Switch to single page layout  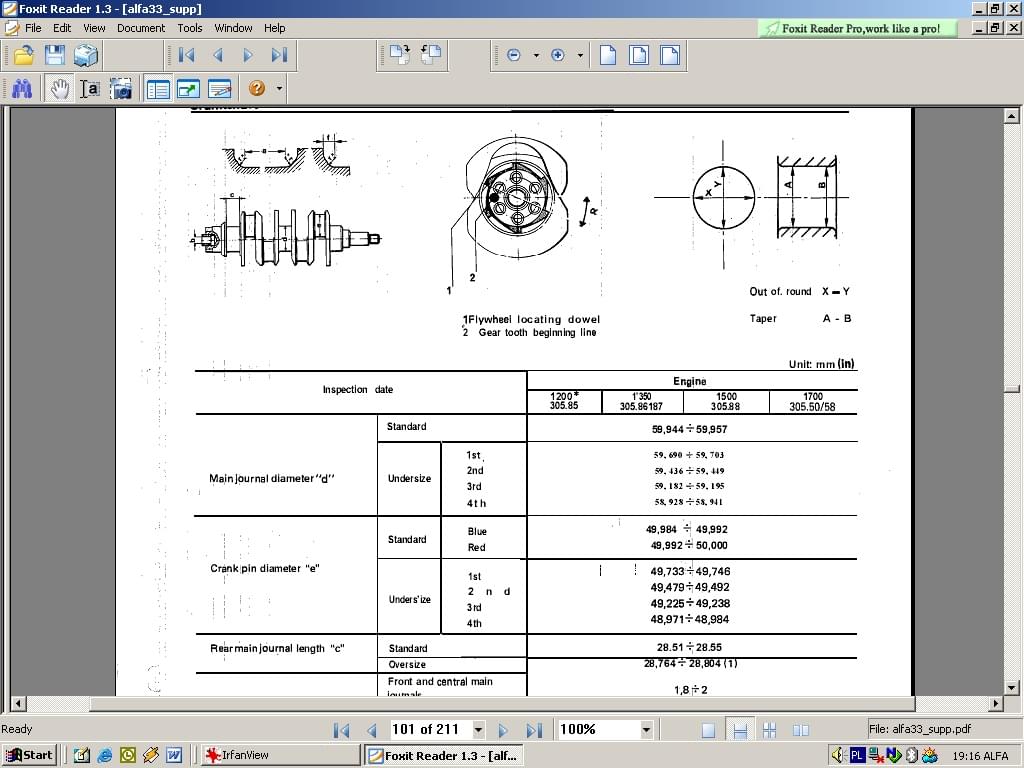709,730
